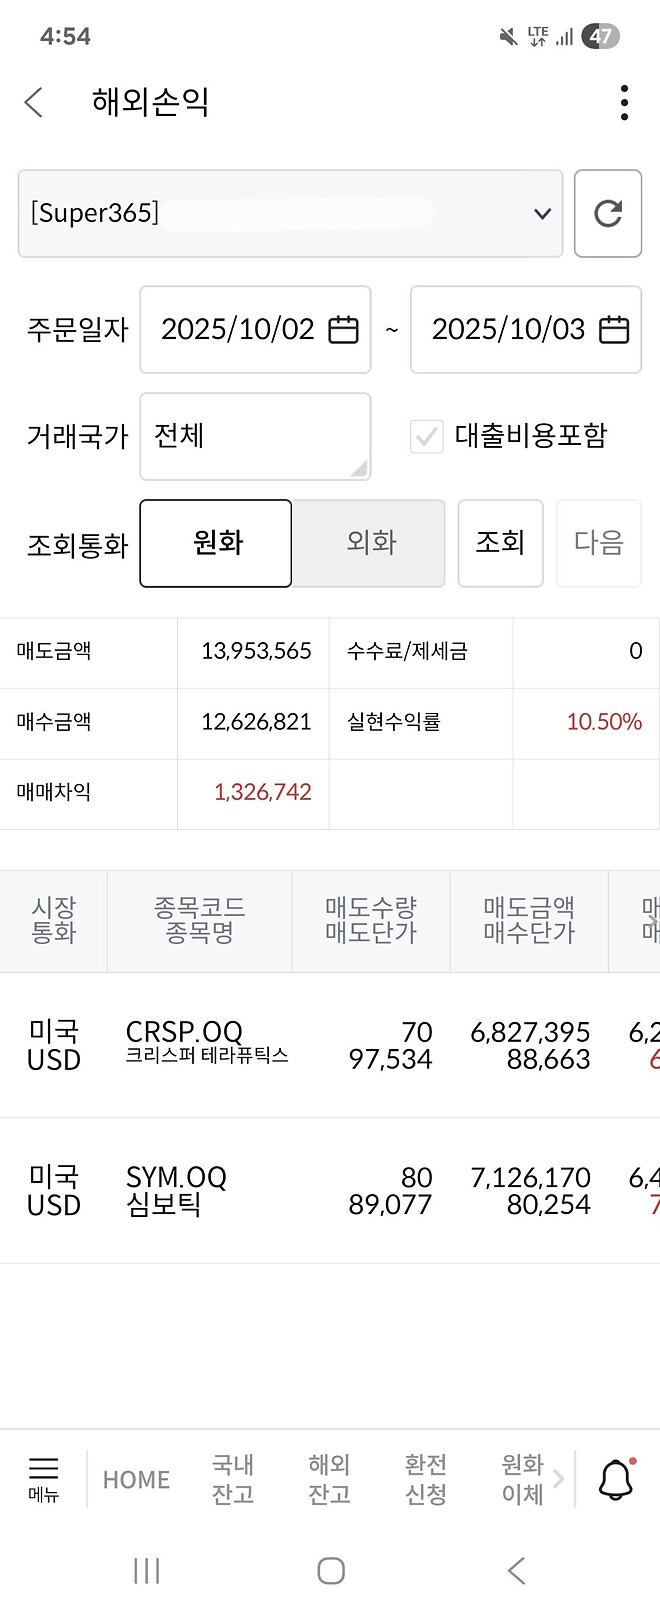Open the three-dot overflow menu
660x1613 pixels.
coord(623,102)
